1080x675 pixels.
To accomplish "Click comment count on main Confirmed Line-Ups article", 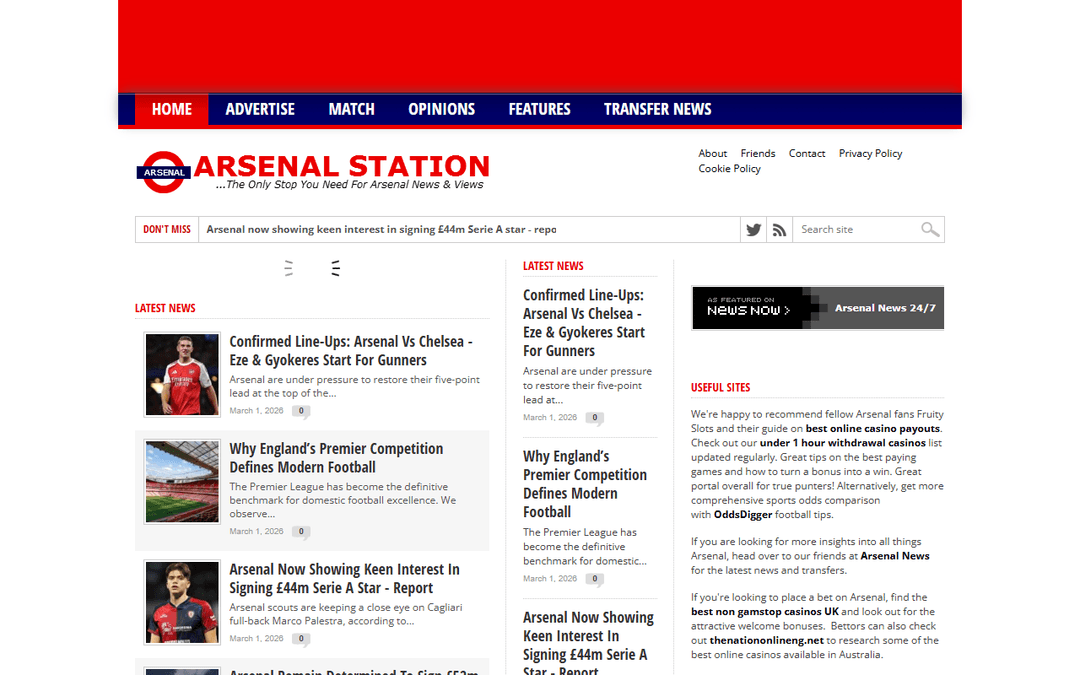I will [301, 411].
